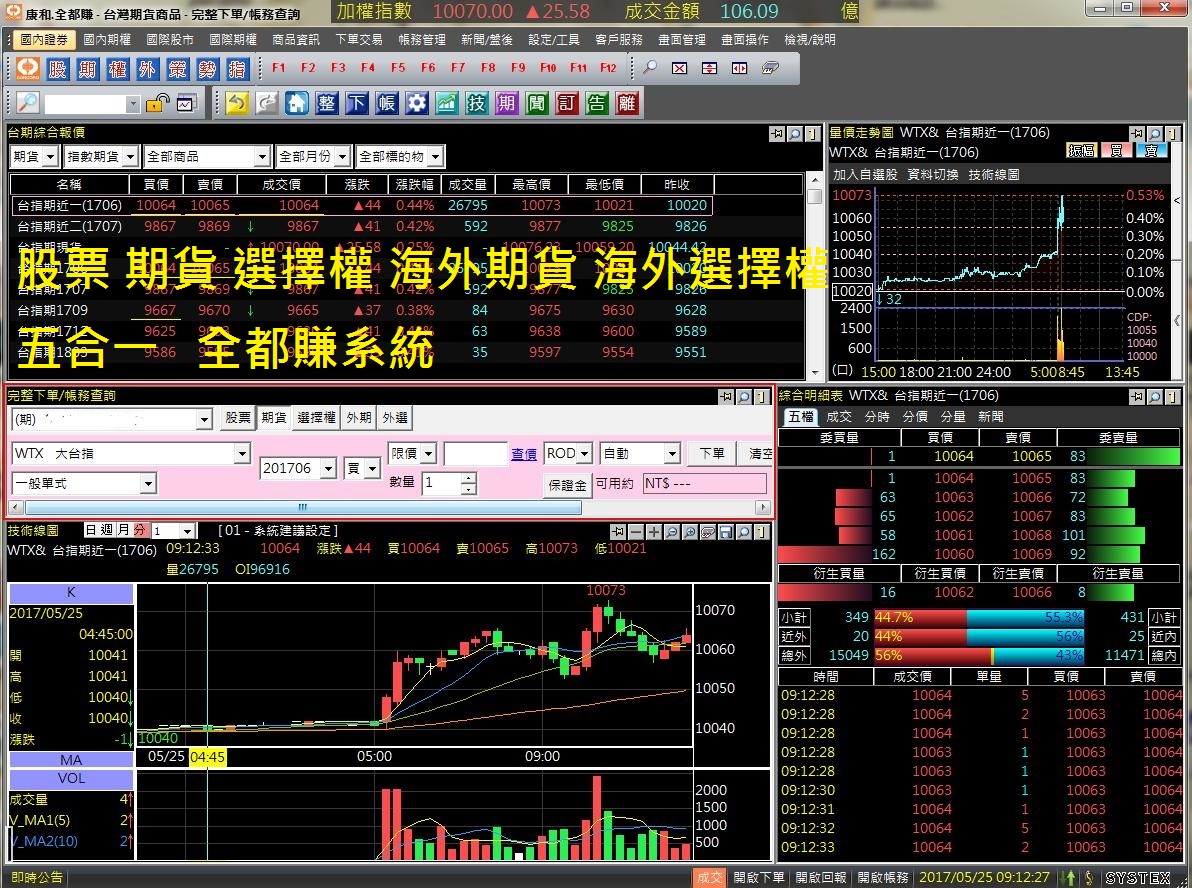Click the yellow undo back arrow icon
The height and width of the screenshot is (888, 1192).
coord(236,103)
